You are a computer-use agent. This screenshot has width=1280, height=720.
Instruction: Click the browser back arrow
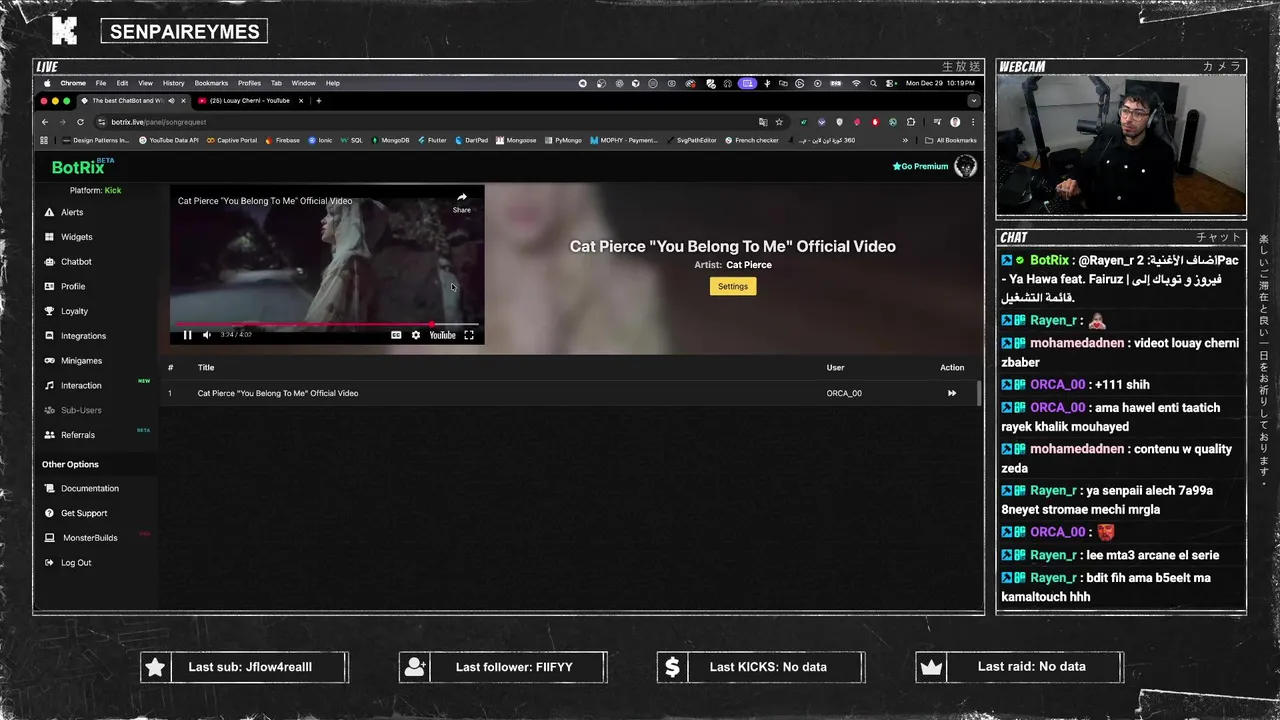pos(45,122)
